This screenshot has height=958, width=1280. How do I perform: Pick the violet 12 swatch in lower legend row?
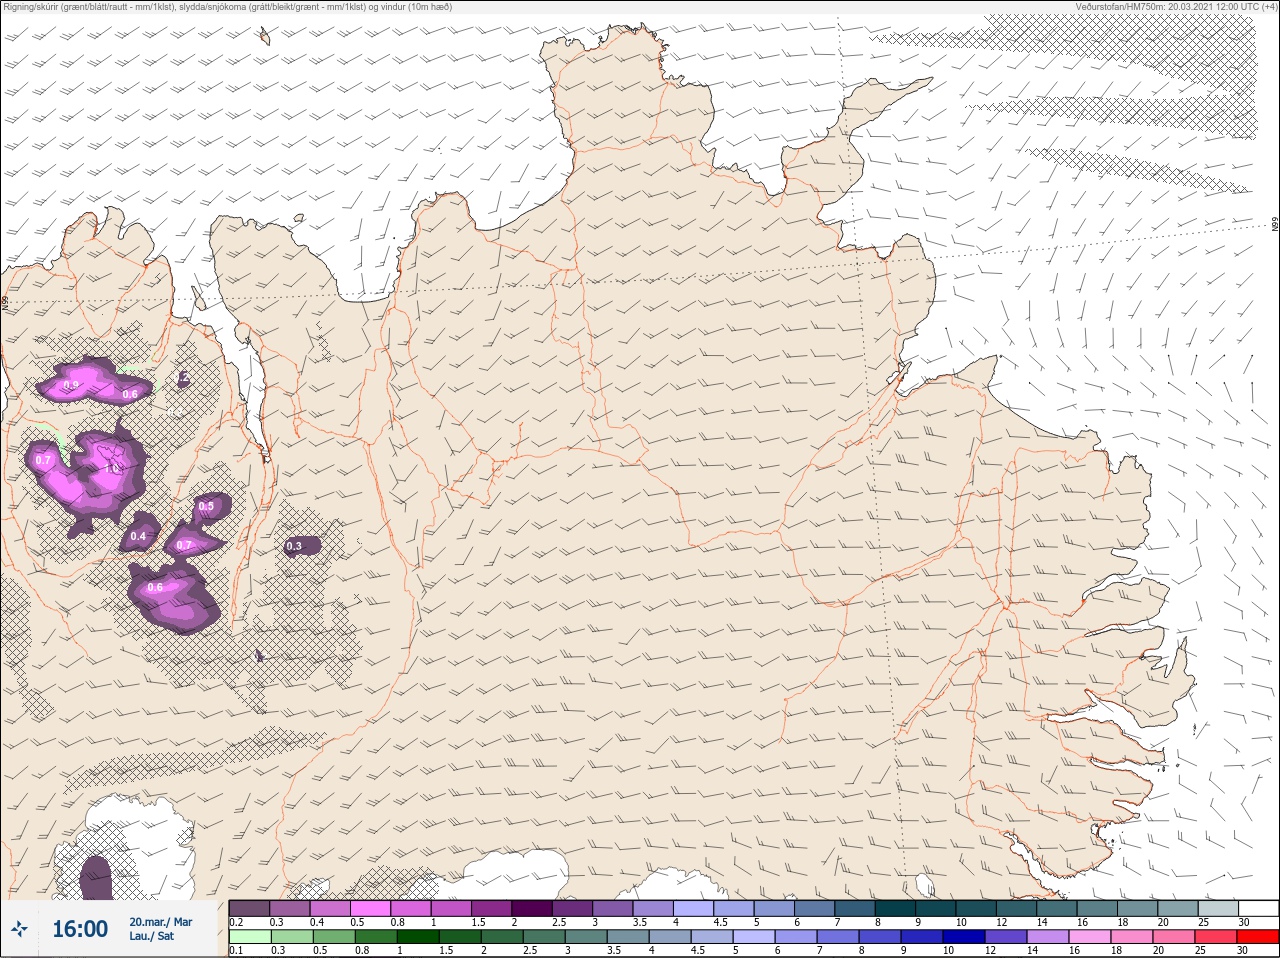tap(1006, 937)
